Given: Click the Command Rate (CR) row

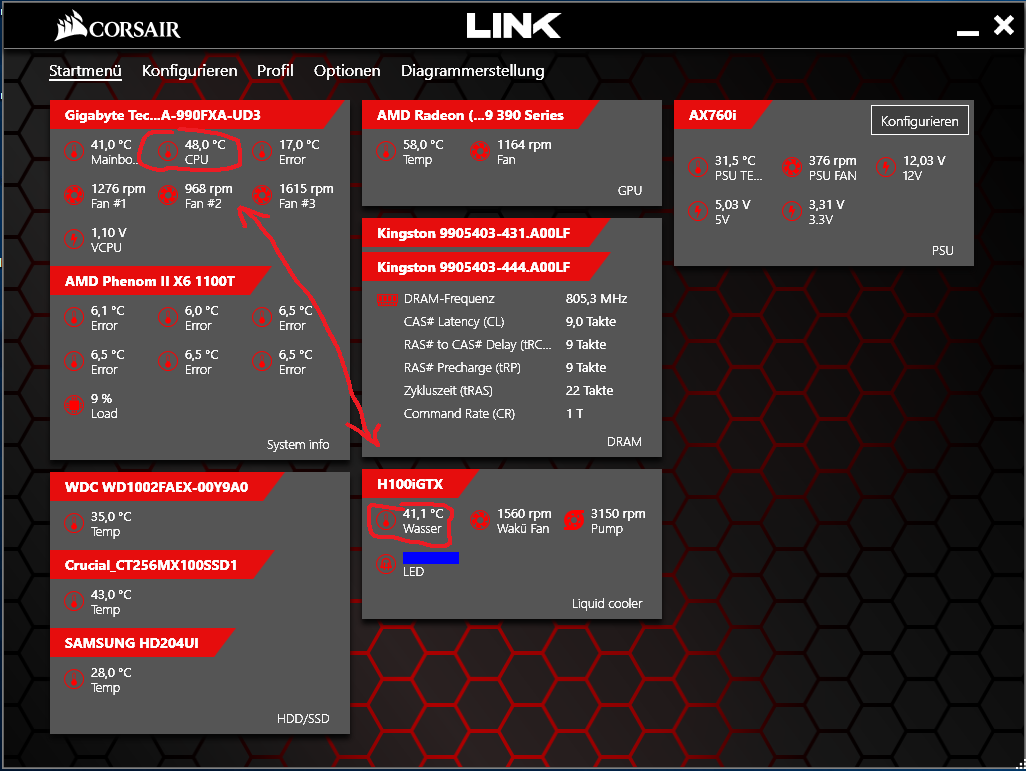Looking at the screenshot, I should (494, 413).
